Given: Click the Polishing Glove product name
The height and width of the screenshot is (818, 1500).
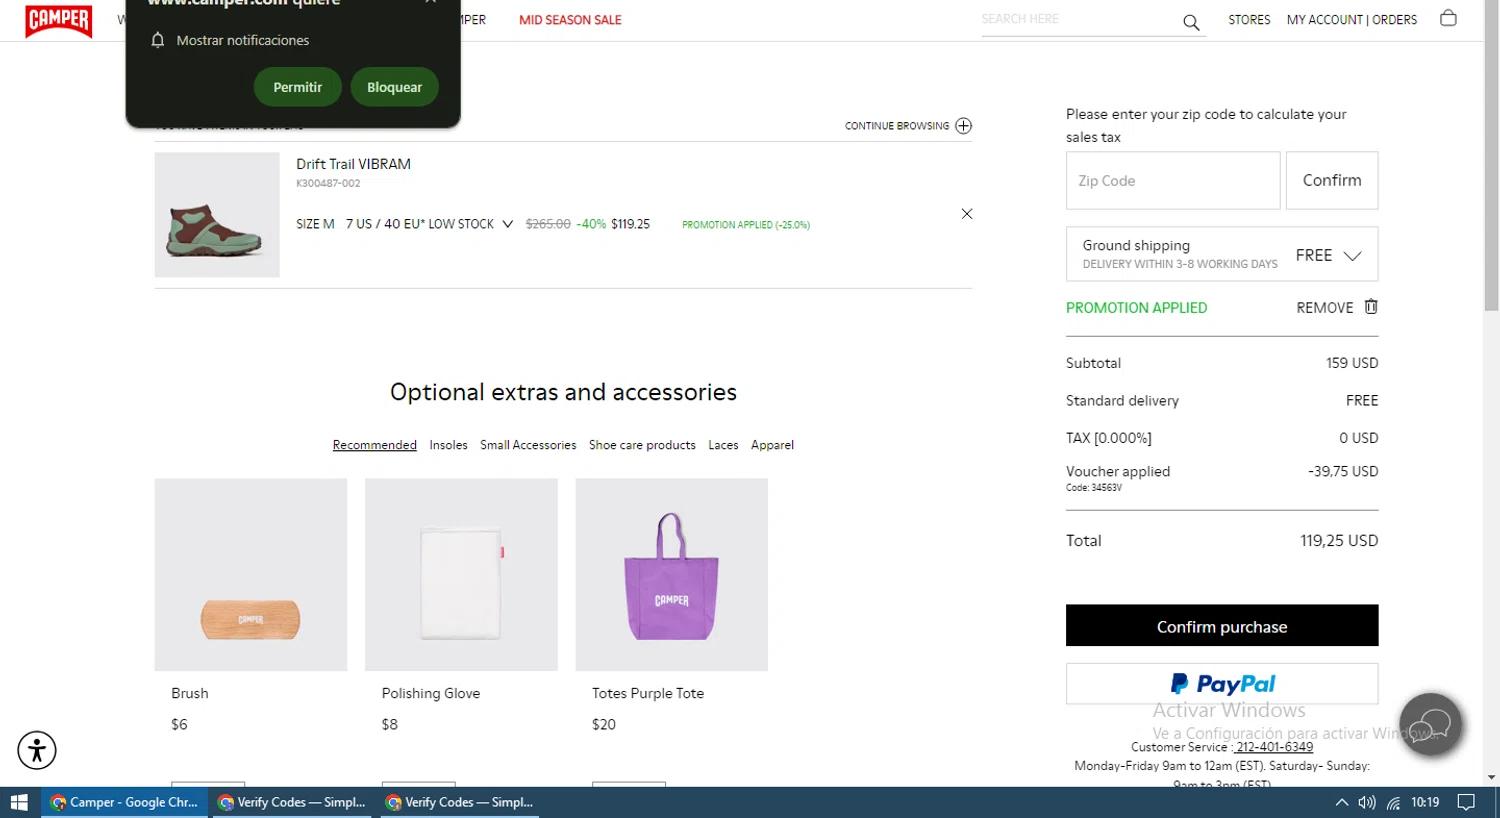Looking at the screenshot, I should click(x=431, y=693).
